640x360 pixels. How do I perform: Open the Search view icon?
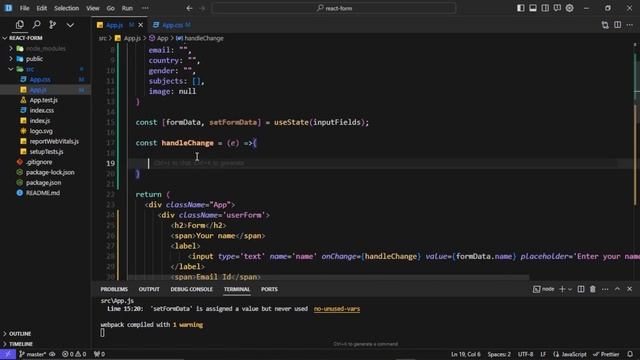(x=36, y=25)
